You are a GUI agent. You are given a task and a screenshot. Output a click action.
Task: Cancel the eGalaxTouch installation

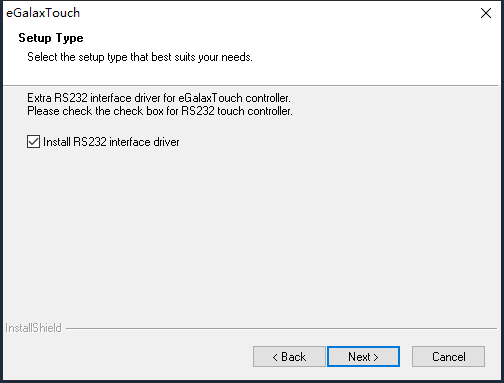(x=448, y=357)
